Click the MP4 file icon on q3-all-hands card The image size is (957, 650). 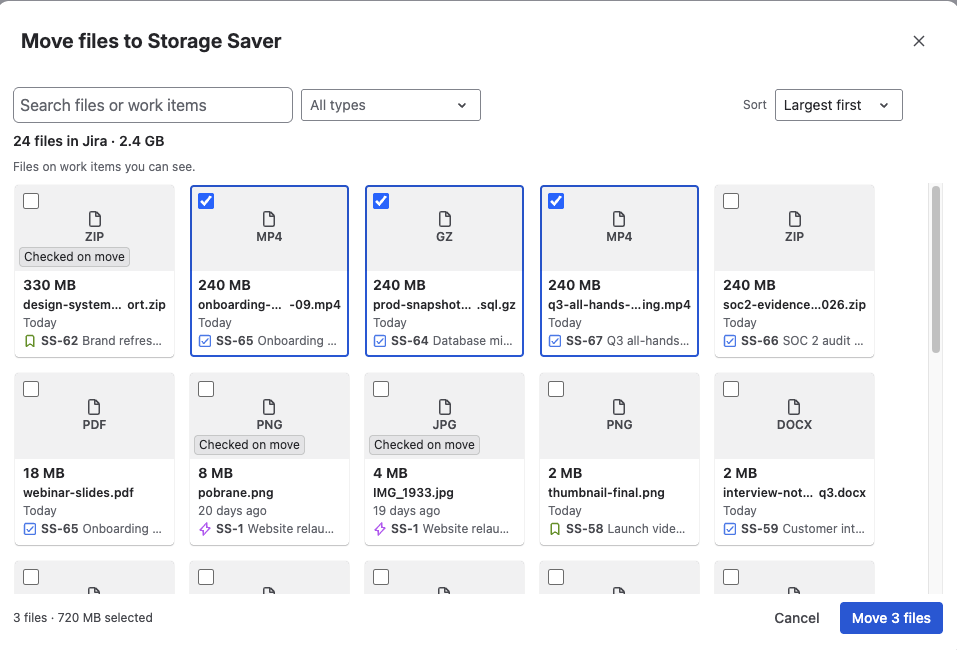click(x=619, y=219)
